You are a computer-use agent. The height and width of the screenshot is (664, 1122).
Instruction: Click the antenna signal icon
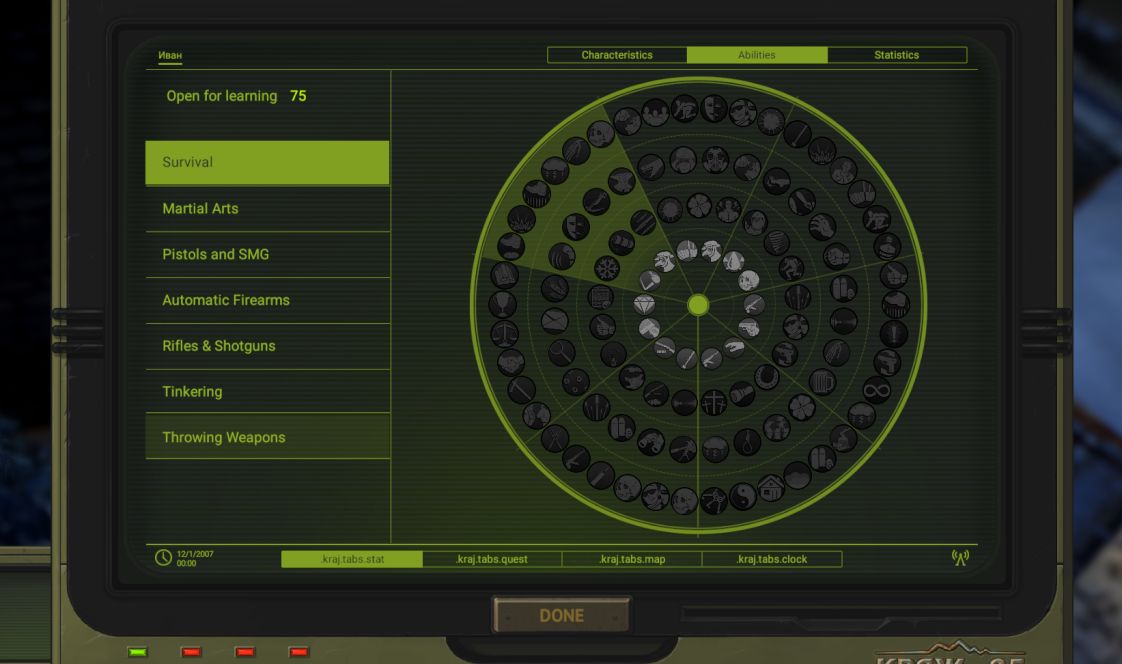click(960, 558)
